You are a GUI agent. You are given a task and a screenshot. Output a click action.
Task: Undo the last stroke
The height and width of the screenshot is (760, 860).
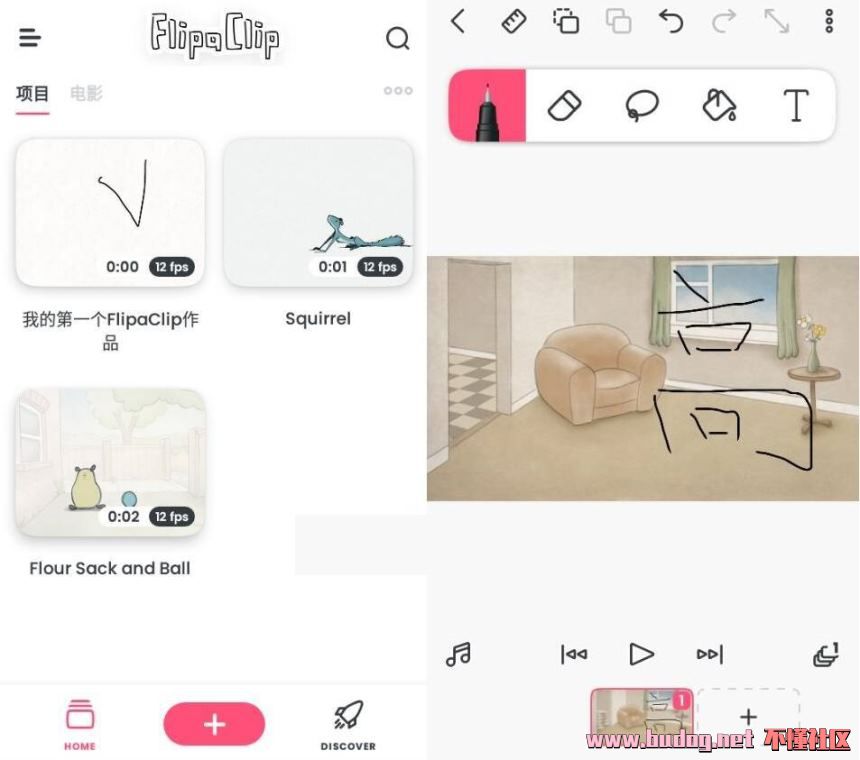[x=671, y=21]
